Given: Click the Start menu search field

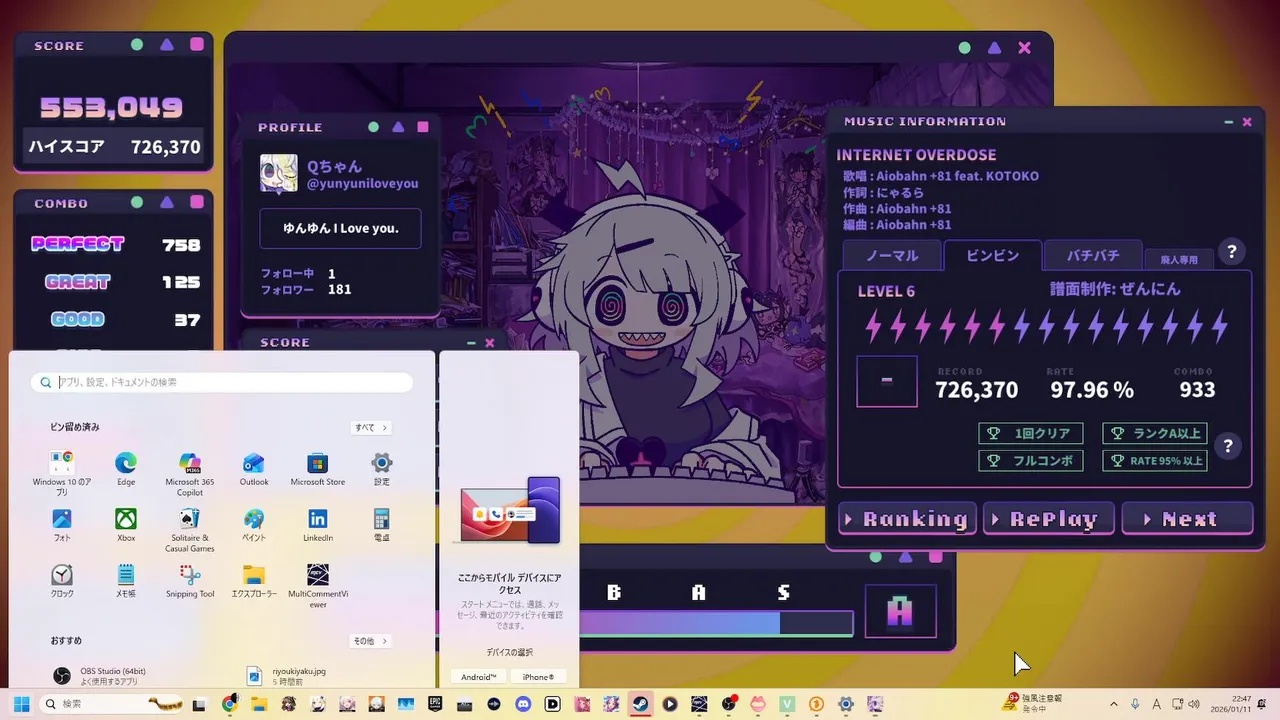Looking at the screenshot, I should coord(222,382).
